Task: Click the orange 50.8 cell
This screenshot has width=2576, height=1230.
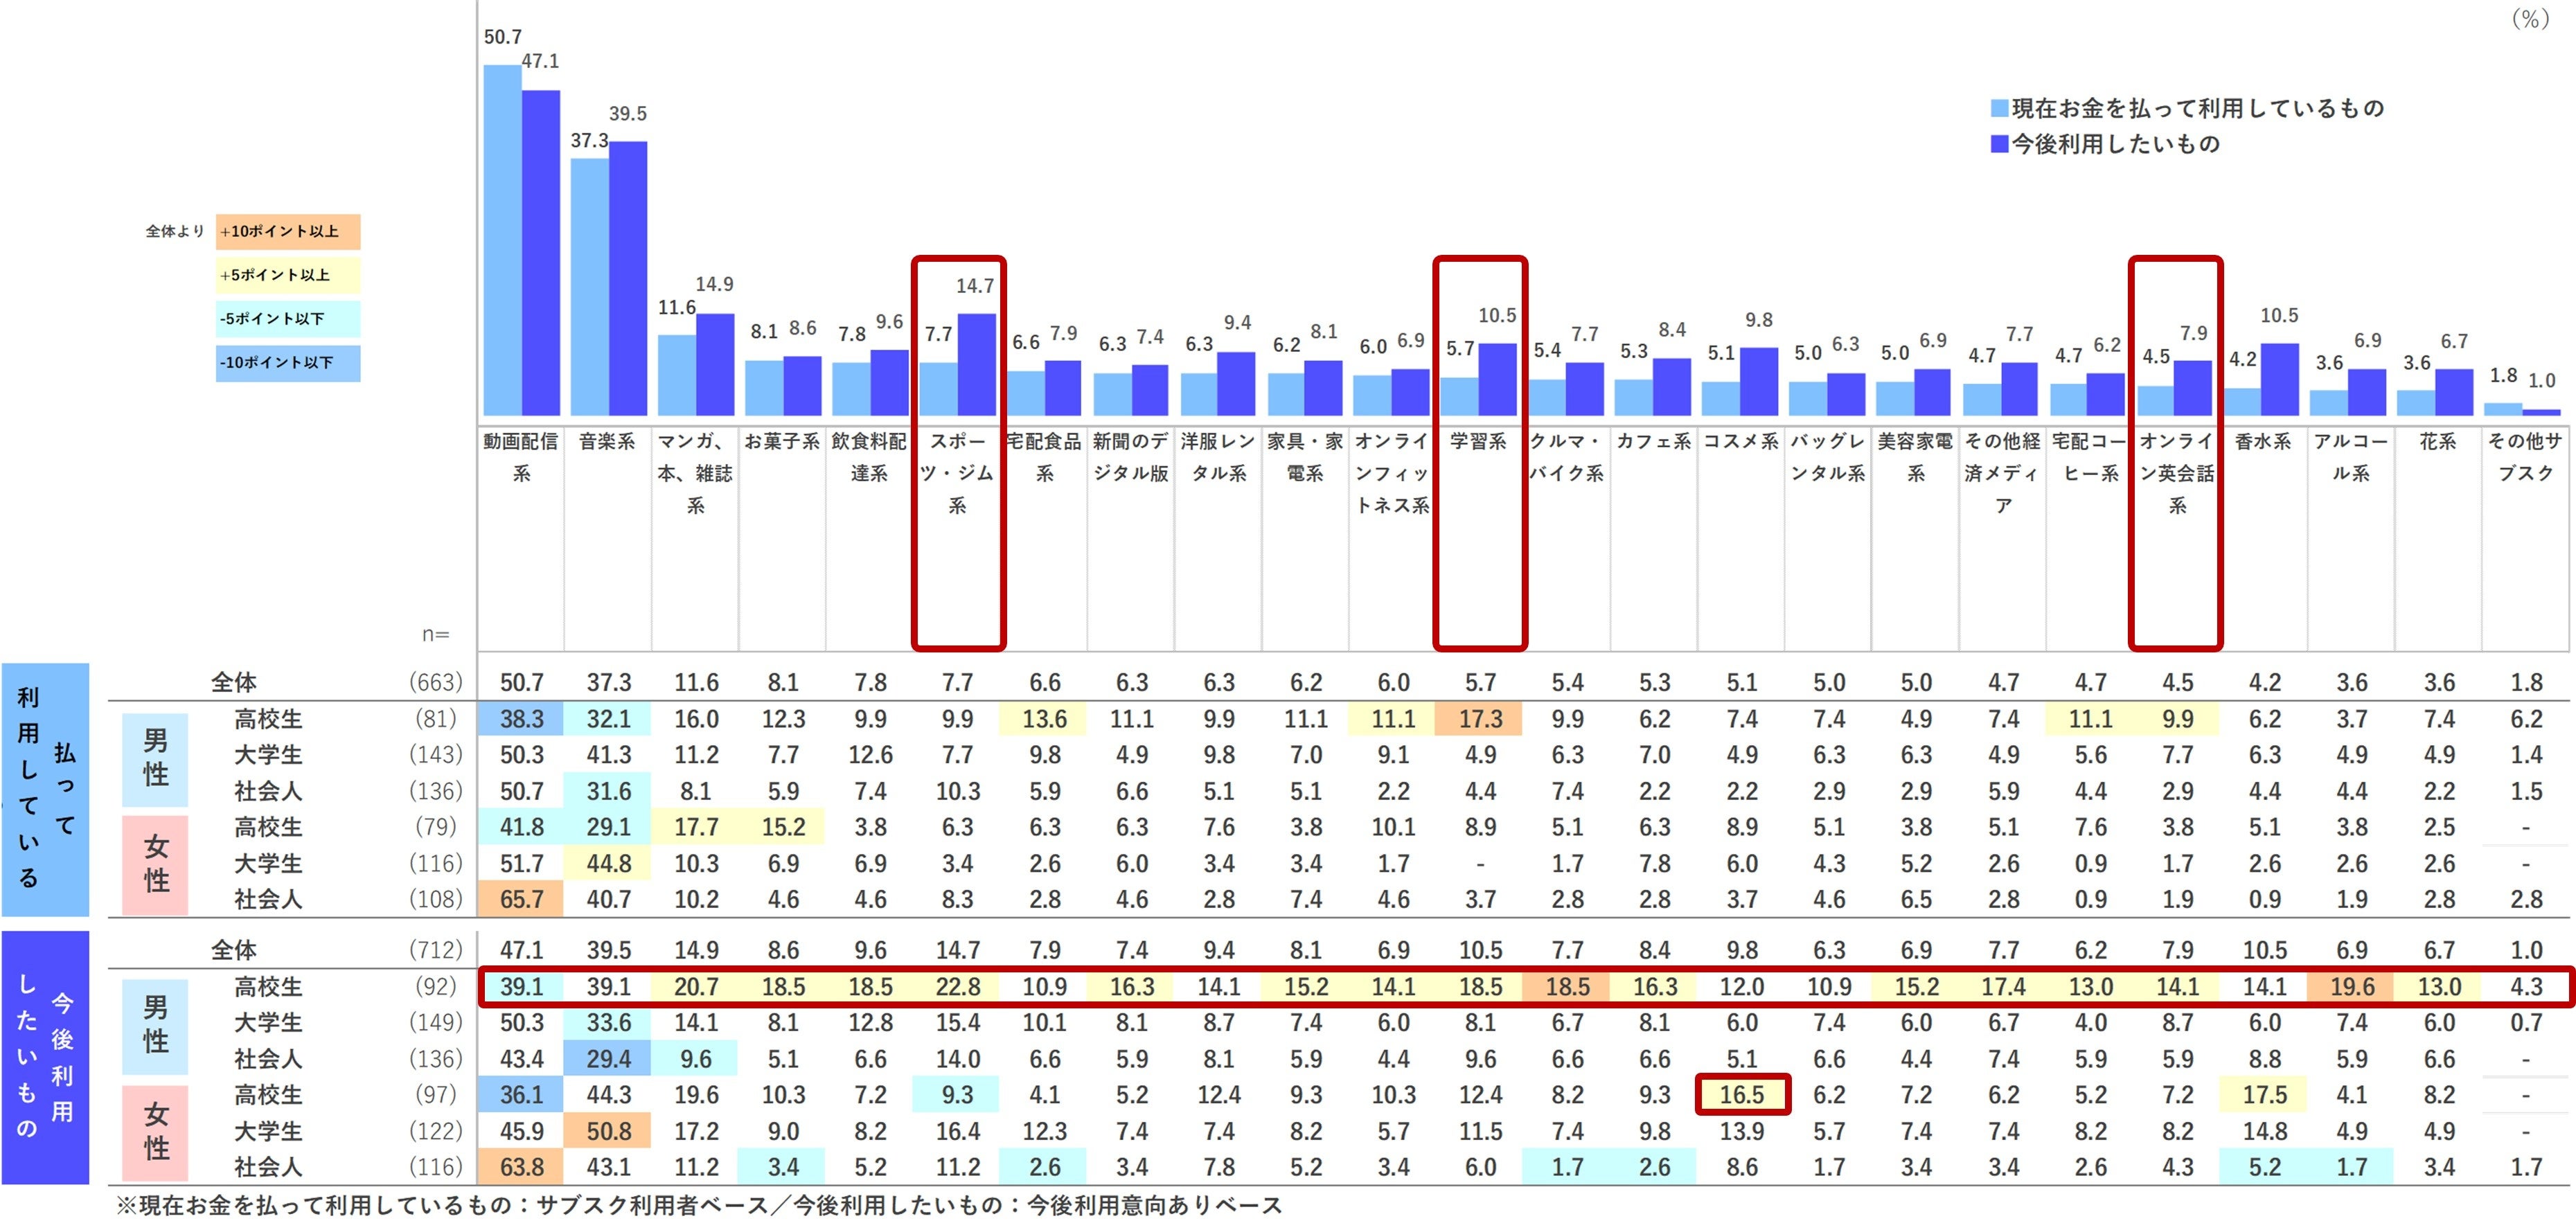Action: [x=608, y=1131]
